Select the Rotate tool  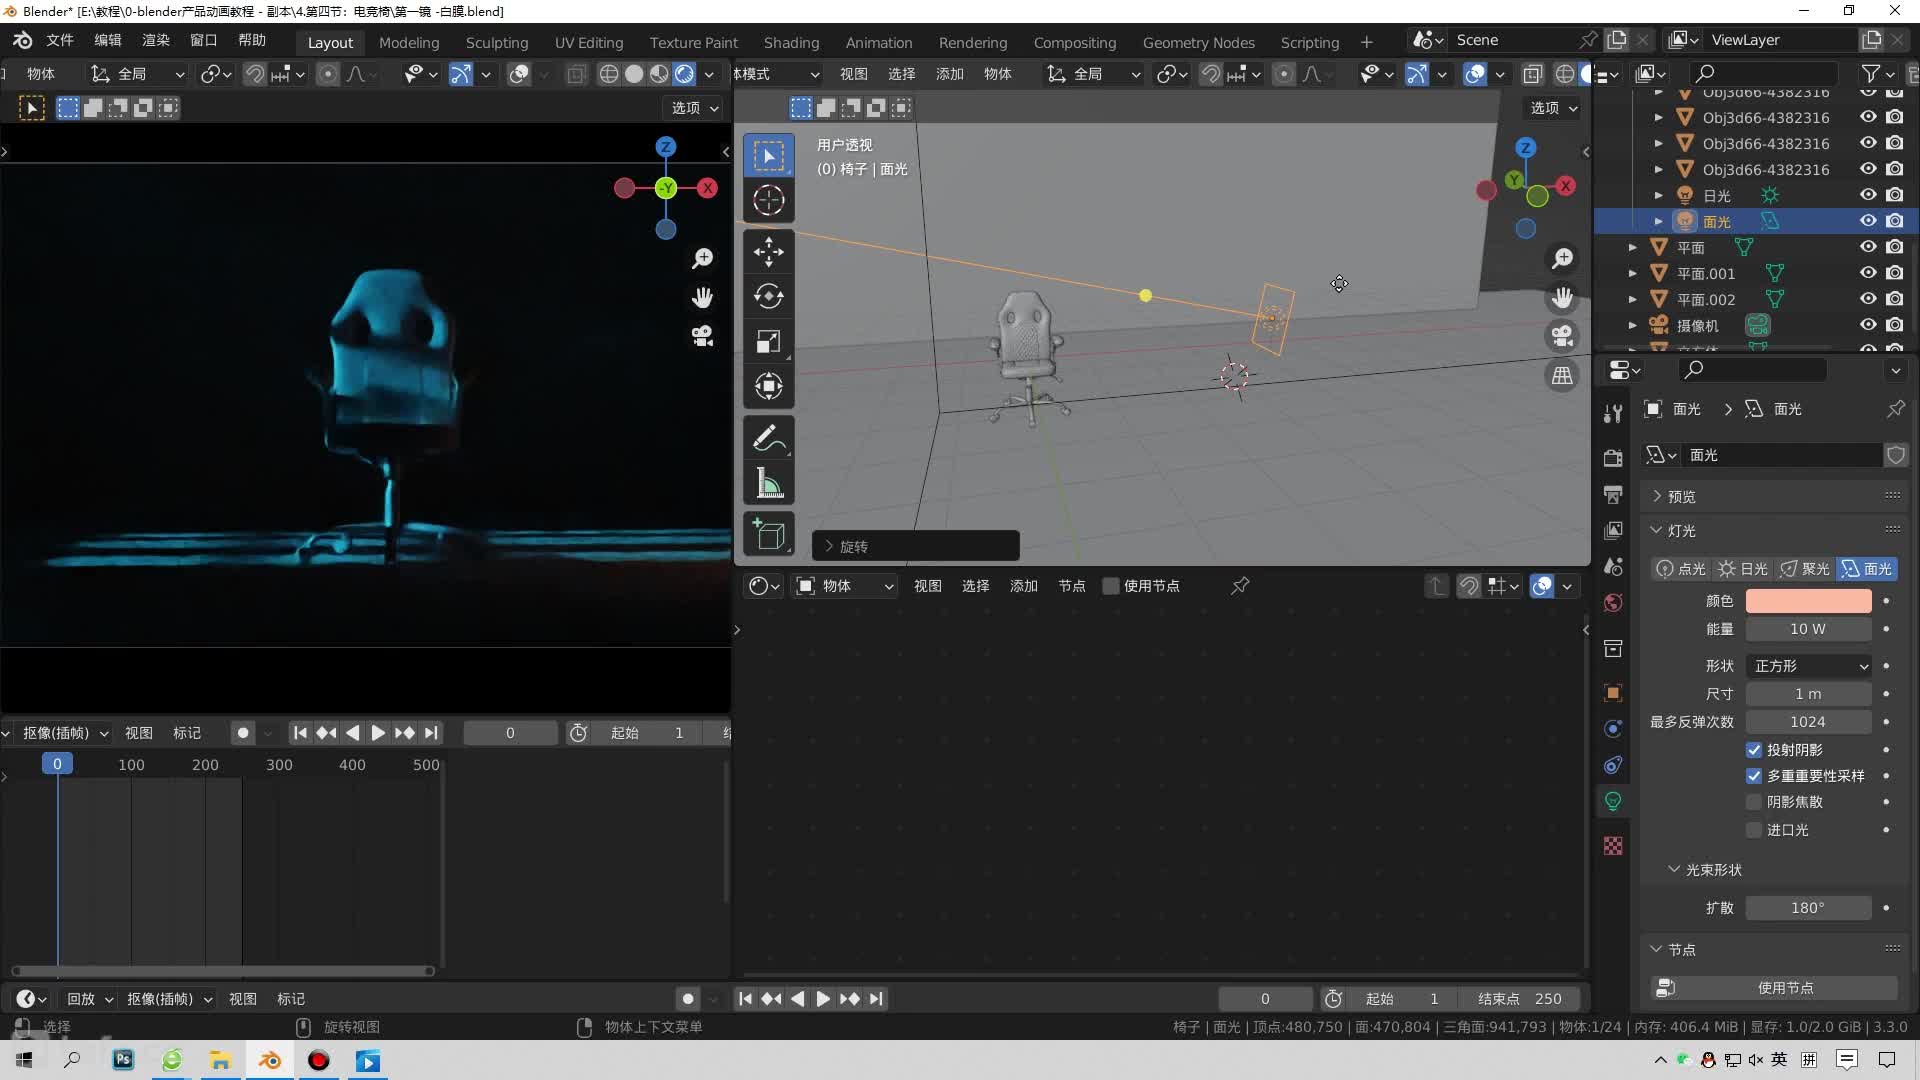(x=768, y=296)
